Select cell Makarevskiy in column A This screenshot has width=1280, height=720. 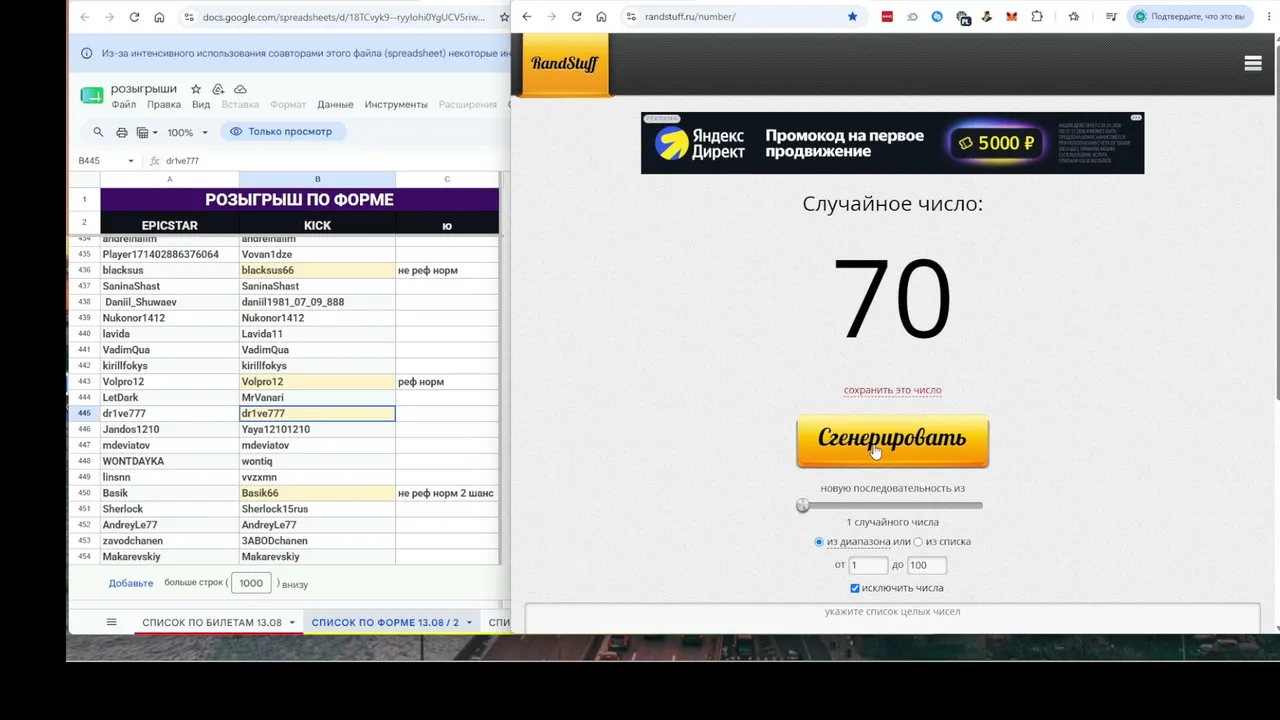coord(169,557)
